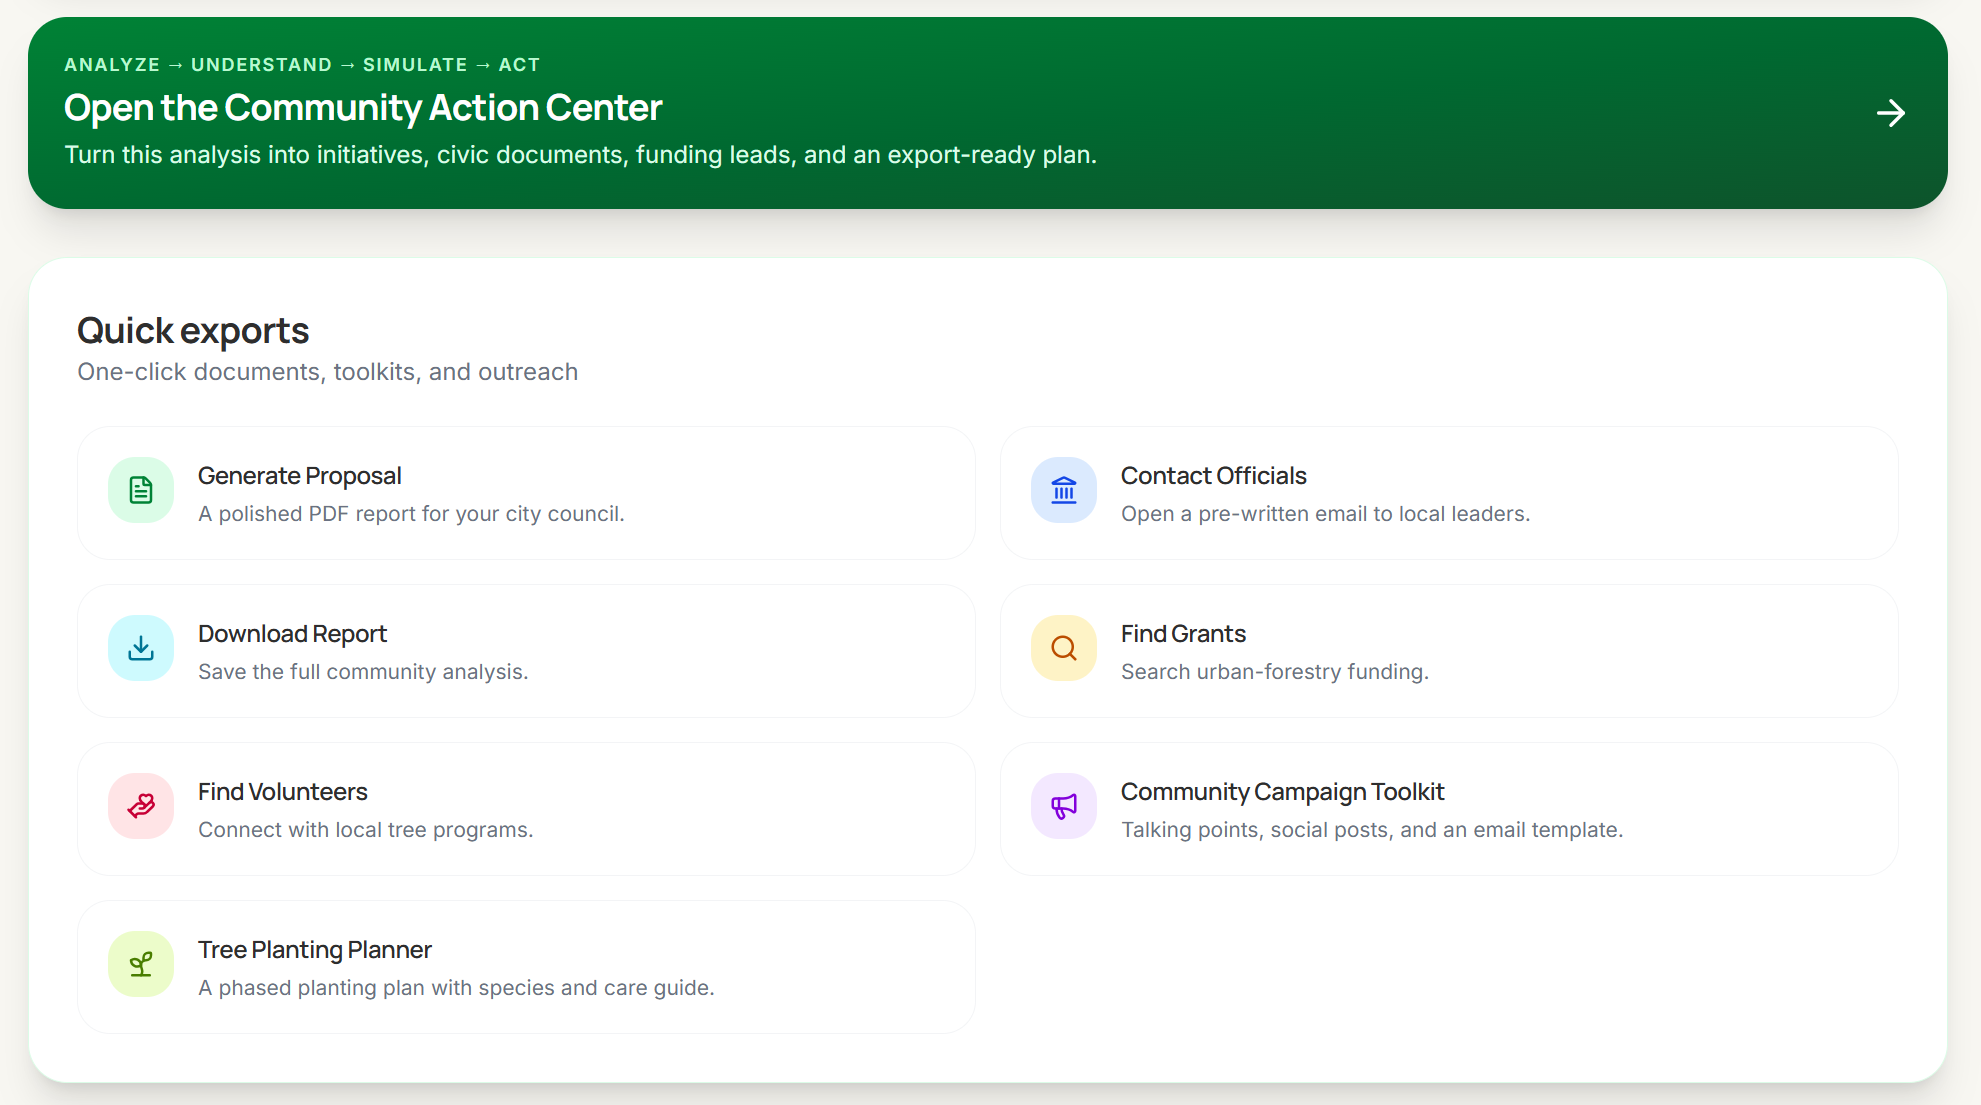This screenshot has width=1981, height=1105.
Task: Click the Find Volunteers hand-heart icon
Action: [141, 806]
